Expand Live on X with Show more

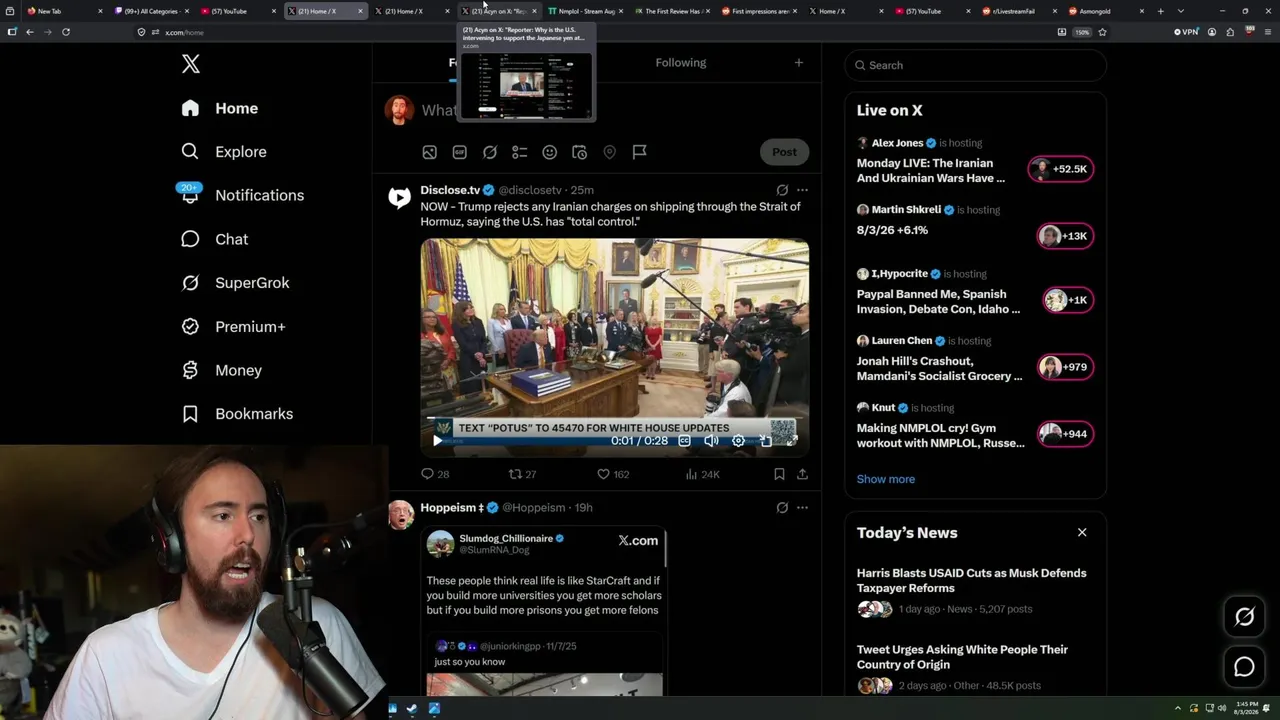(885, 479)
